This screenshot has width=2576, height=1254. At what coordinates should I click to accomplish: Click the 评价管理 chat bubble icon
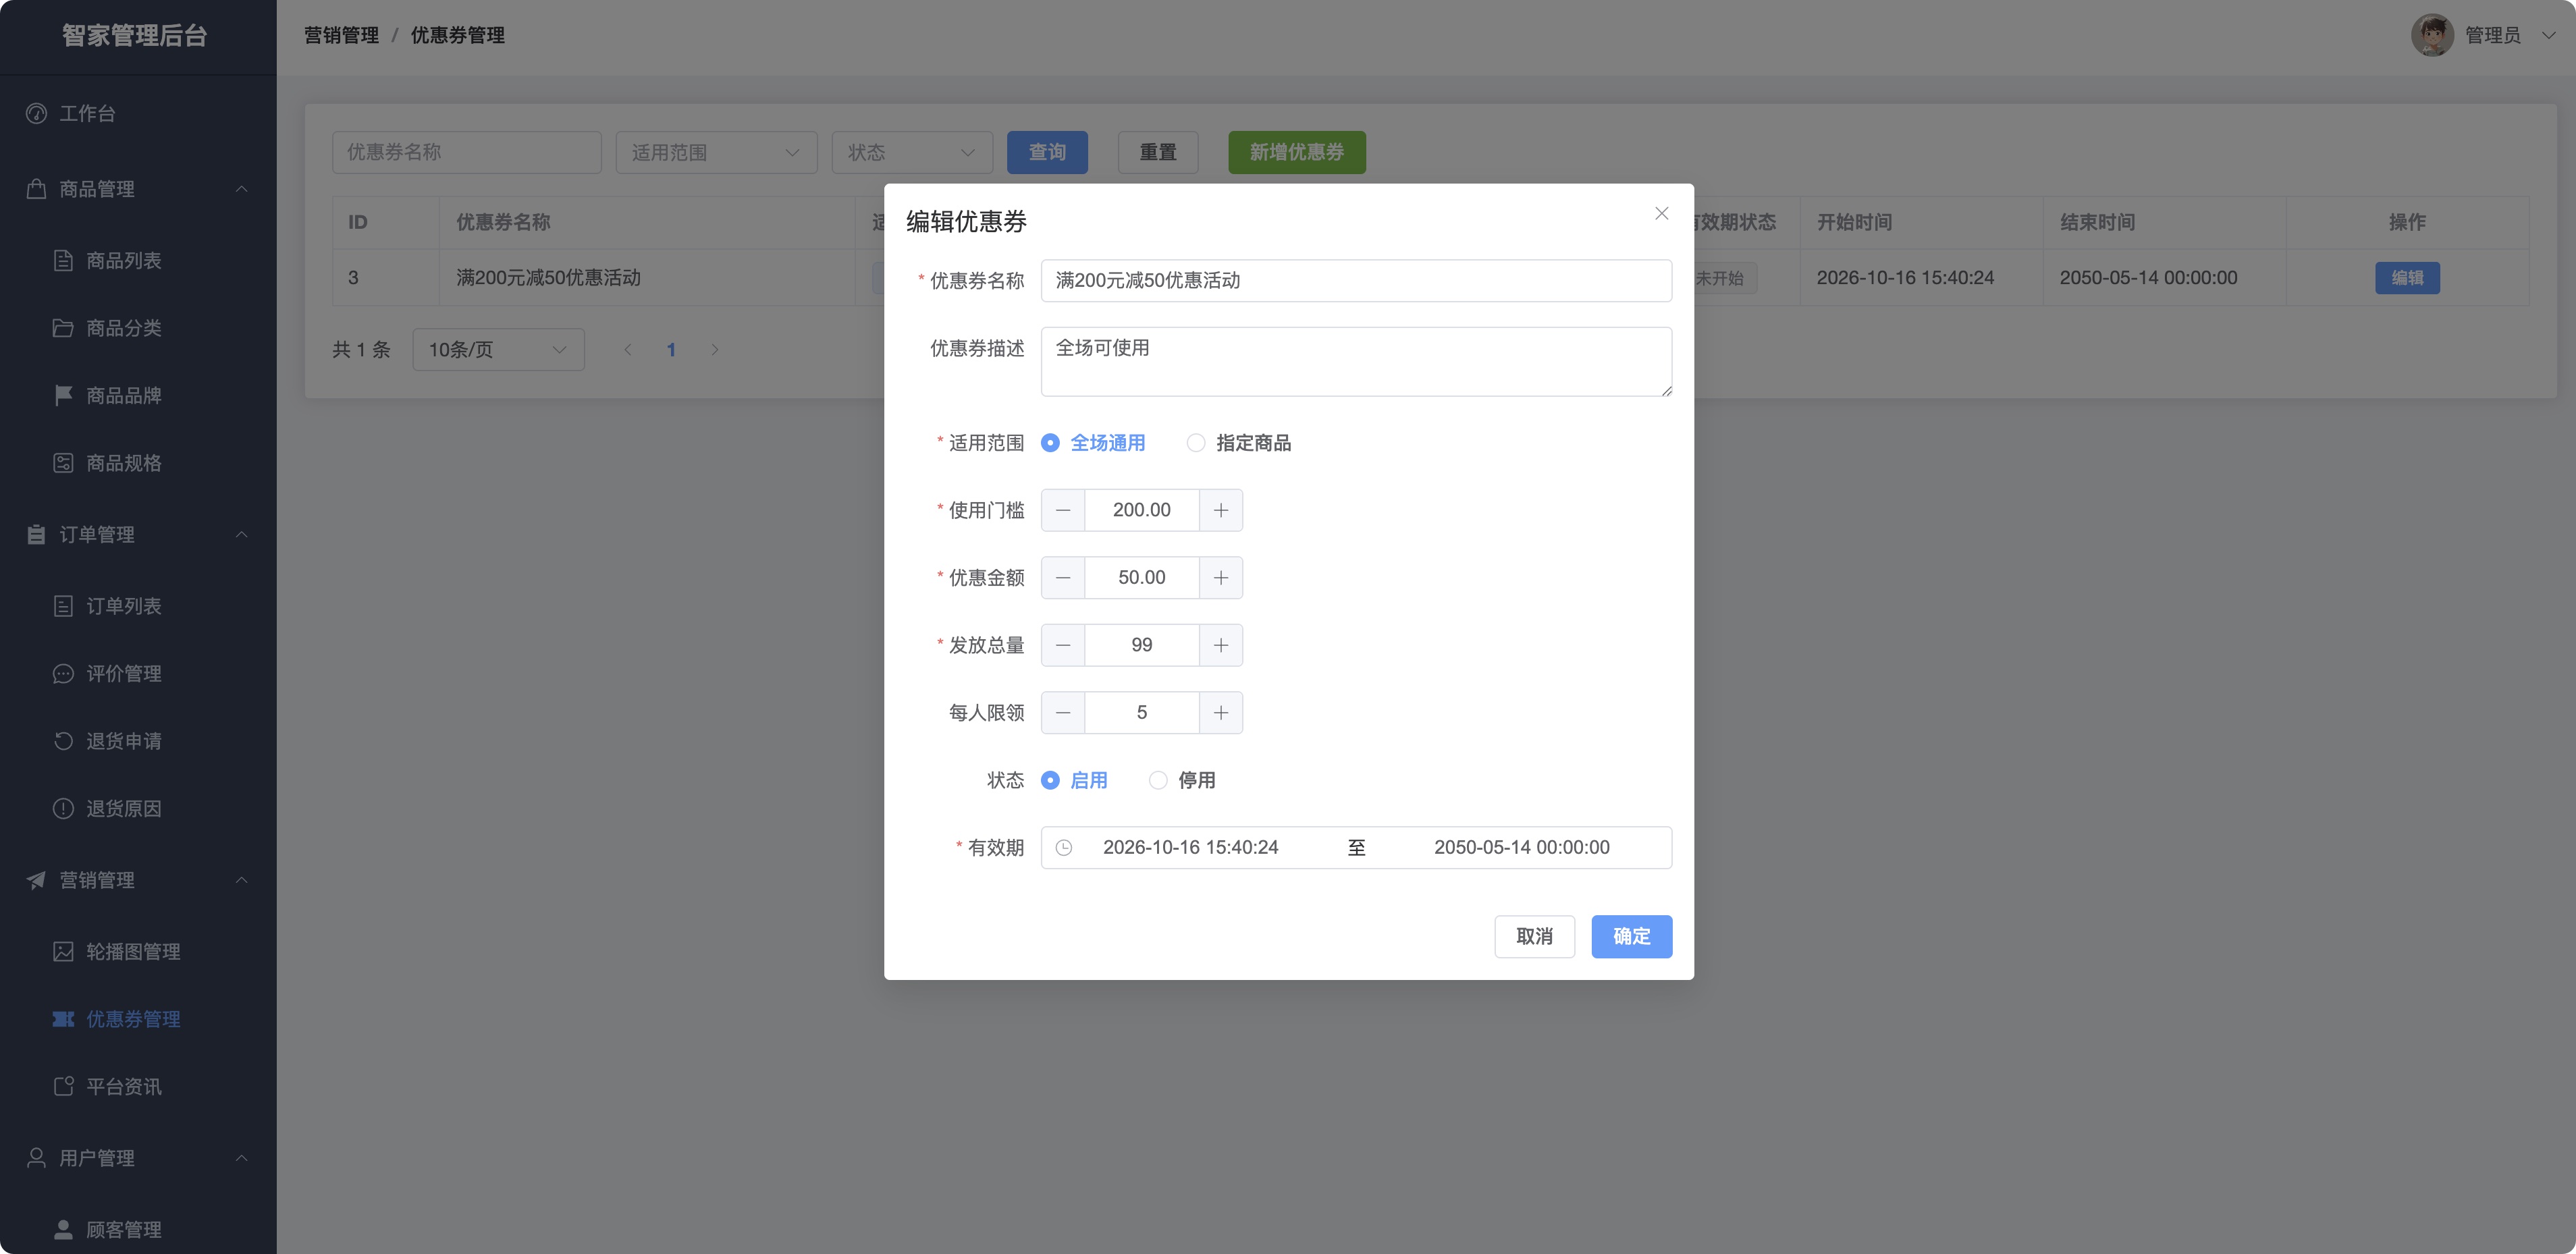coord(63,673)
